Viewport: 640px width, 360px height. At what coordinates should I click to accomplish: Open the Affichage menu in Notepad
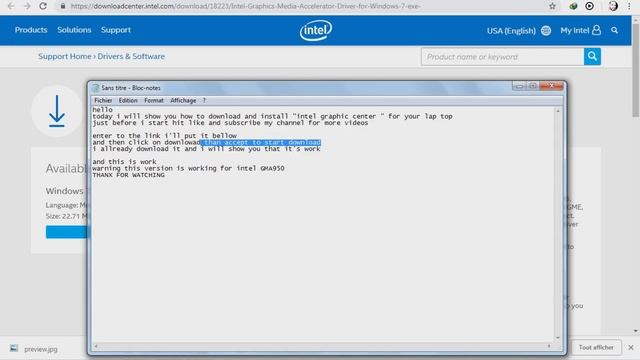[183, 100]
